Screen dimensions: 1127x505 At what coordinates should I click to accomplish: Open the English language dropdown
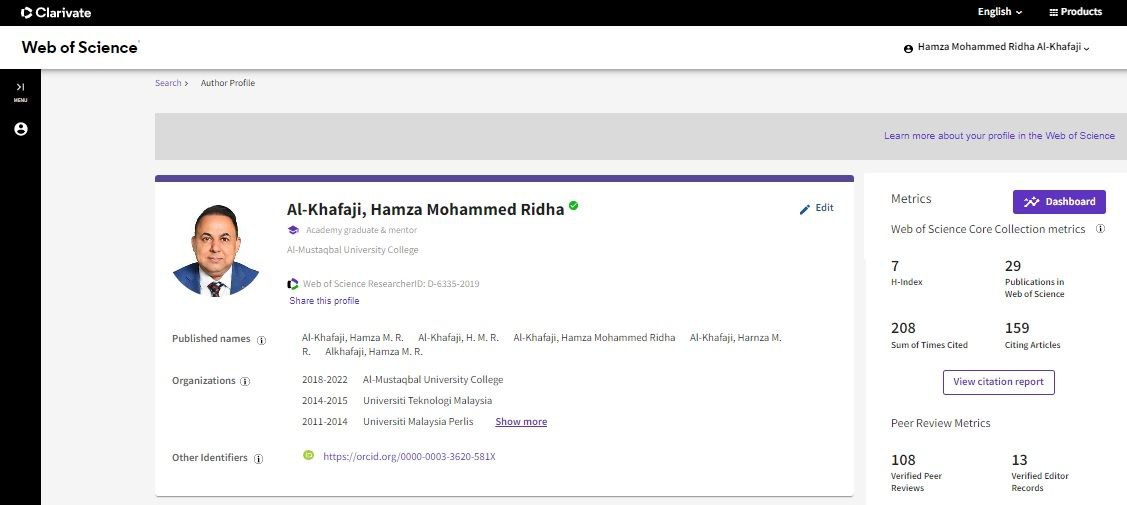pyautogui.click(x=1000, y=12)
